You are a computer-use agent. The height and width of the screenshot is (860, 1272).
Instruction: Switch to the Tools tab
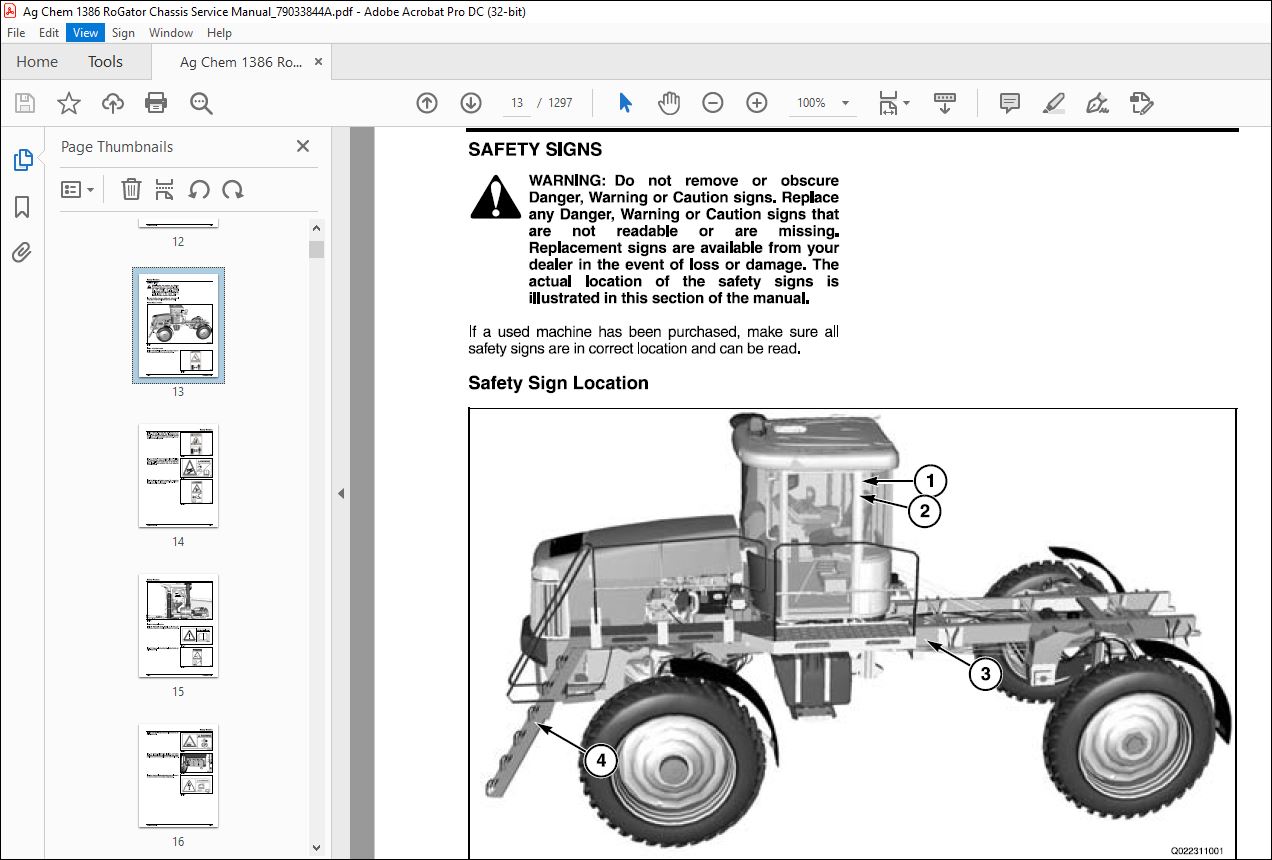click(105, 62)
